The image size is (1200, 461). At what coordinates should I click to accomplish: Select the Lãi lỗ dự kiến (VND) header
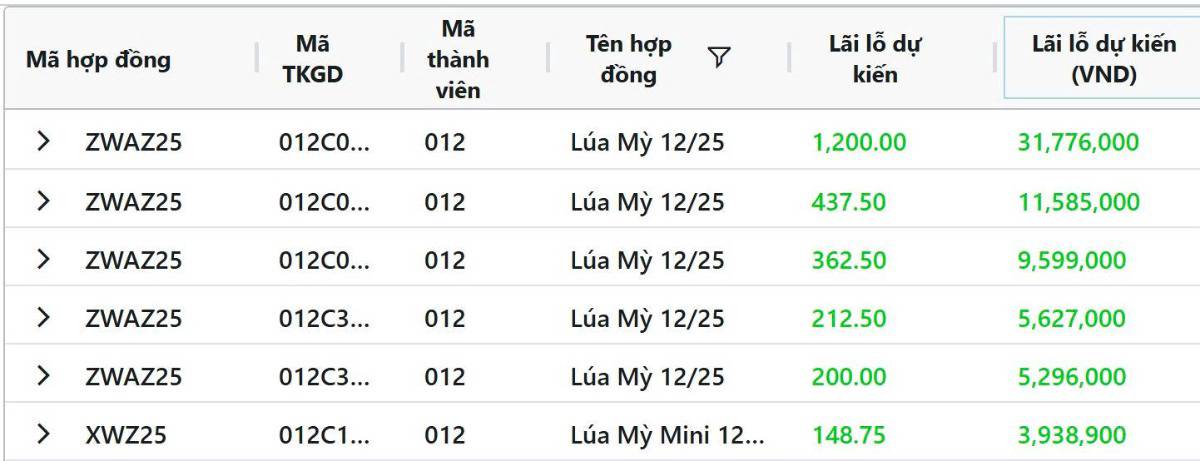[x=1089, y=59]
